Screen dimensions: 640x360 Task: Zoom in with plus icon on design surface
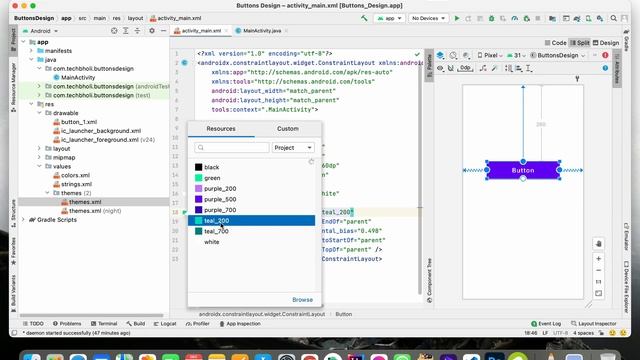(598, 259)
